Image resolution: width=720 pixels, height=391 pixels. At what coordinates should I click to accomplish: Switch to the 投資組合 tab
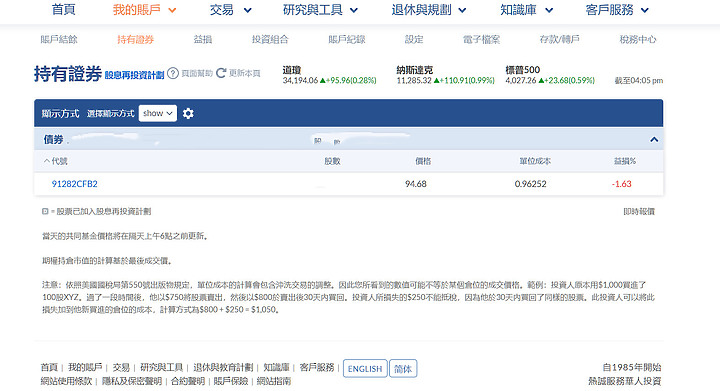coord(270,39)
